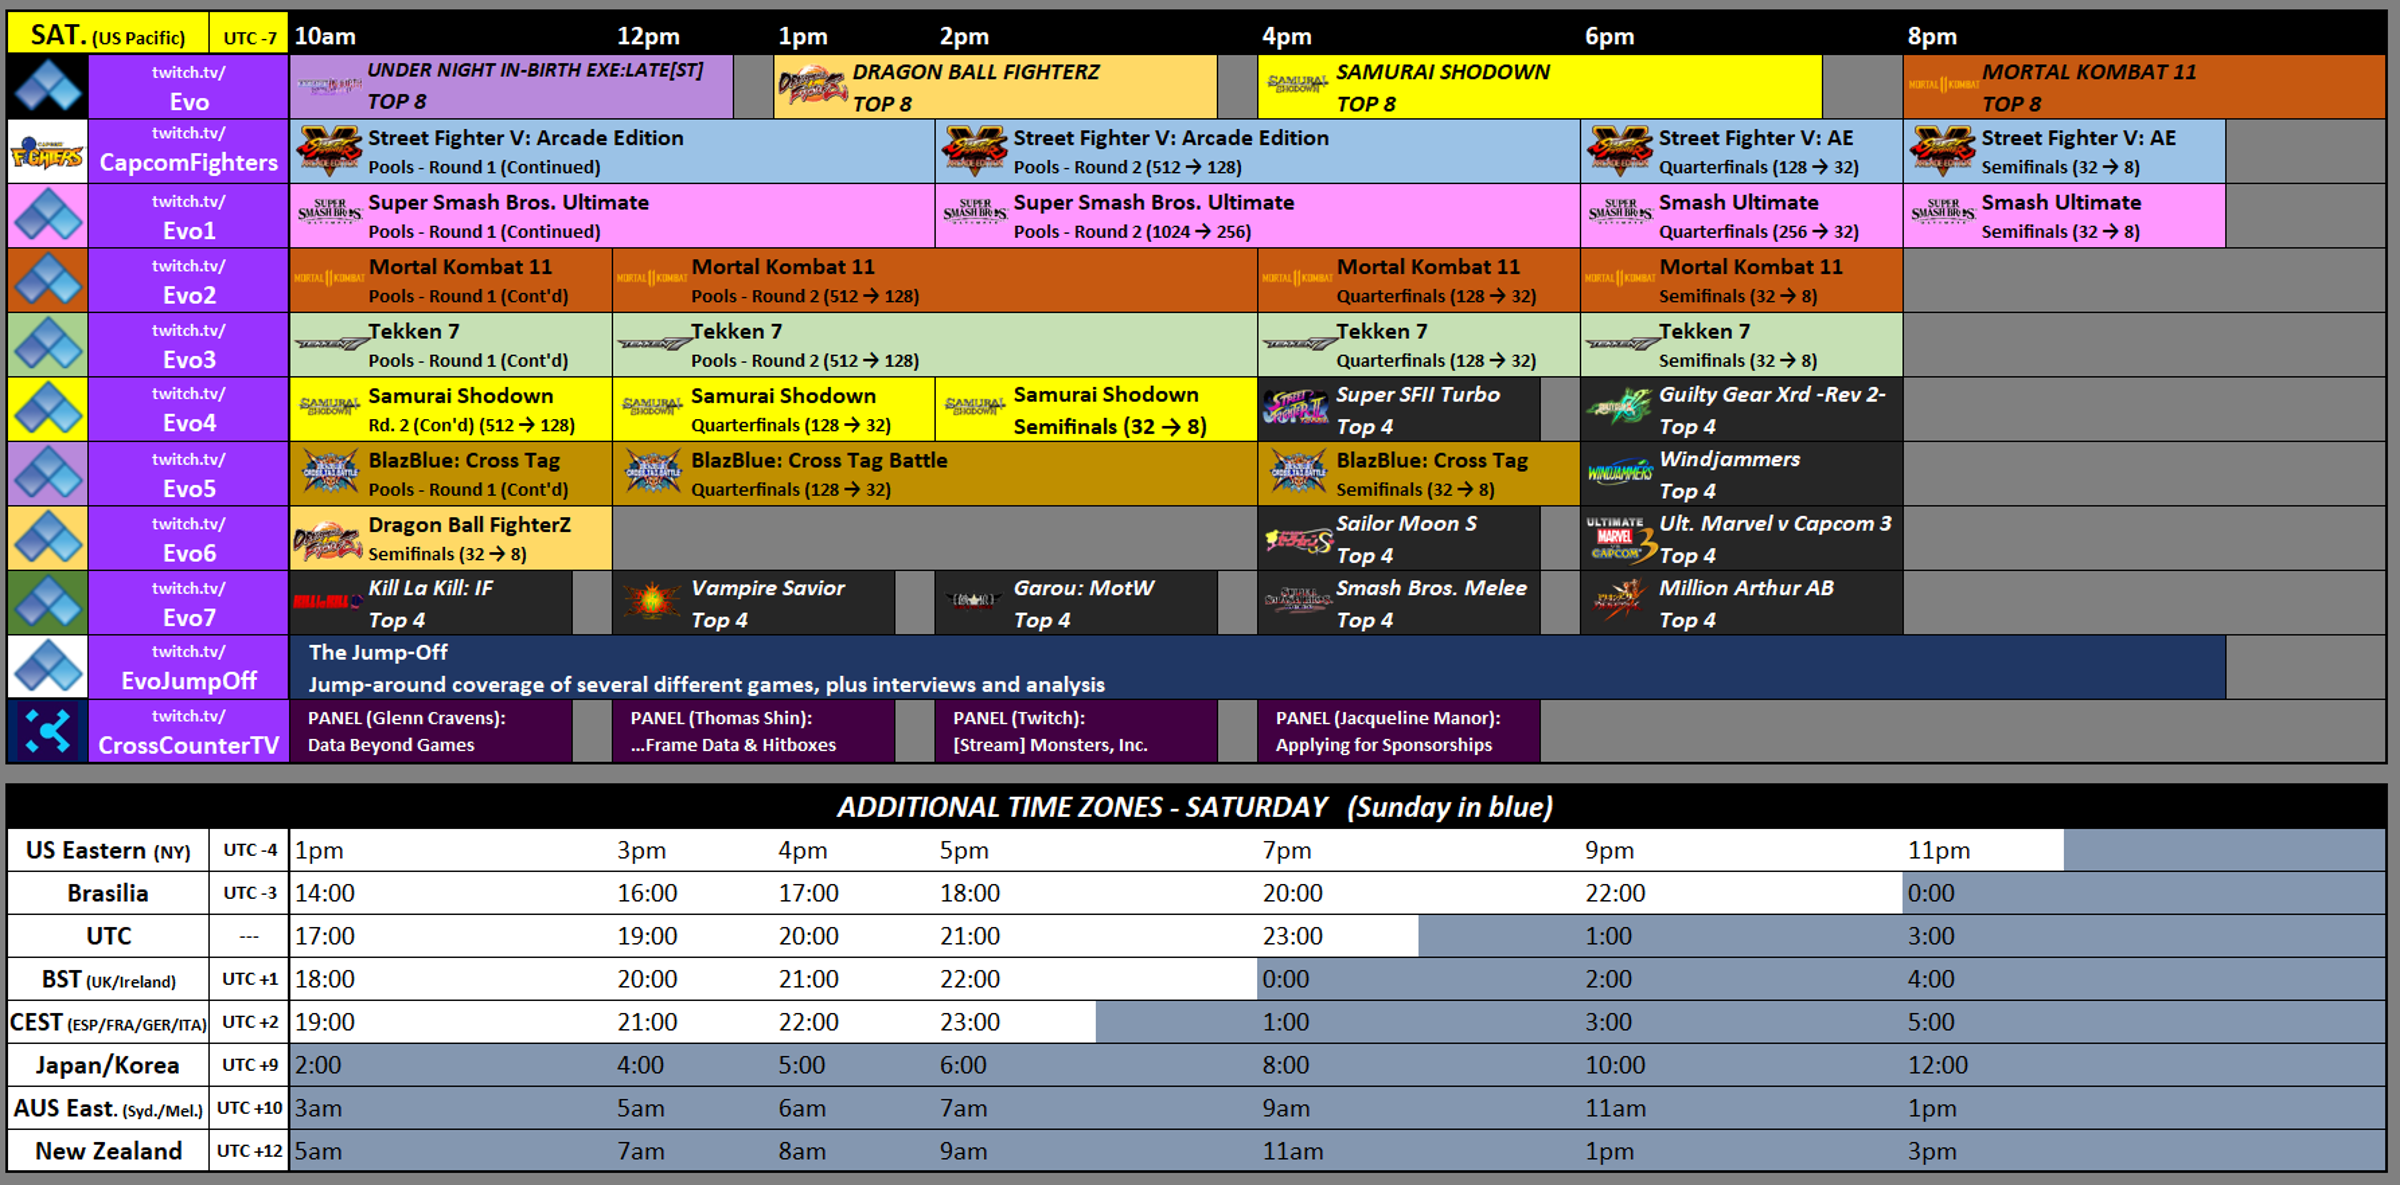Click the Kill La Kill IF logo

pyautogui.click(x=327, y=602)
